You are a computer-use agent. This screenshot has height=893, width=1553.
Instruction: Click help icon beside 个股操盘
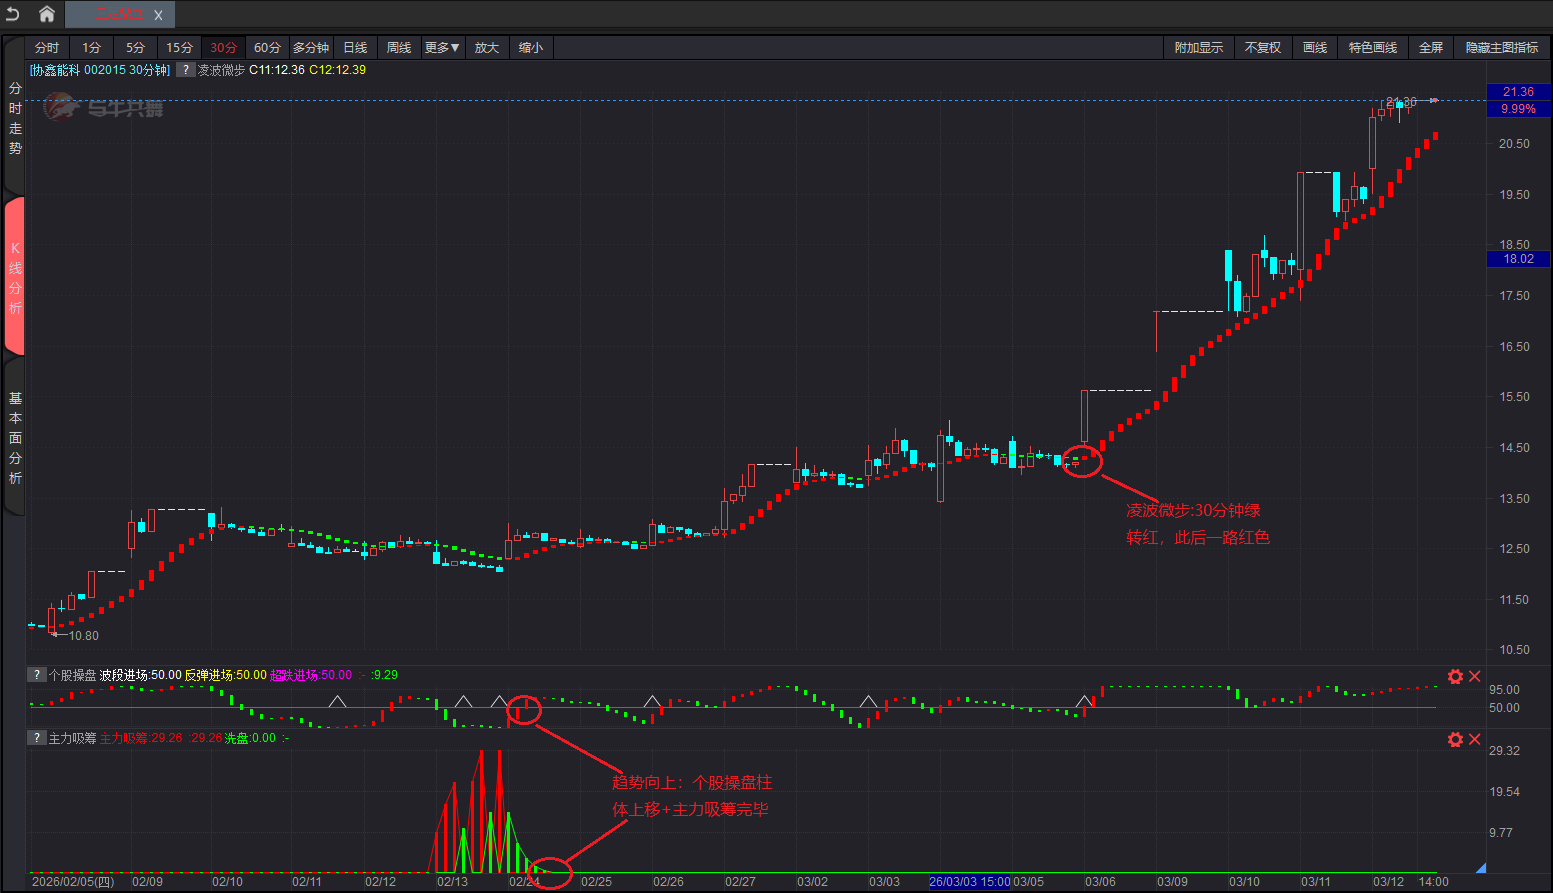tap(36, 675)
